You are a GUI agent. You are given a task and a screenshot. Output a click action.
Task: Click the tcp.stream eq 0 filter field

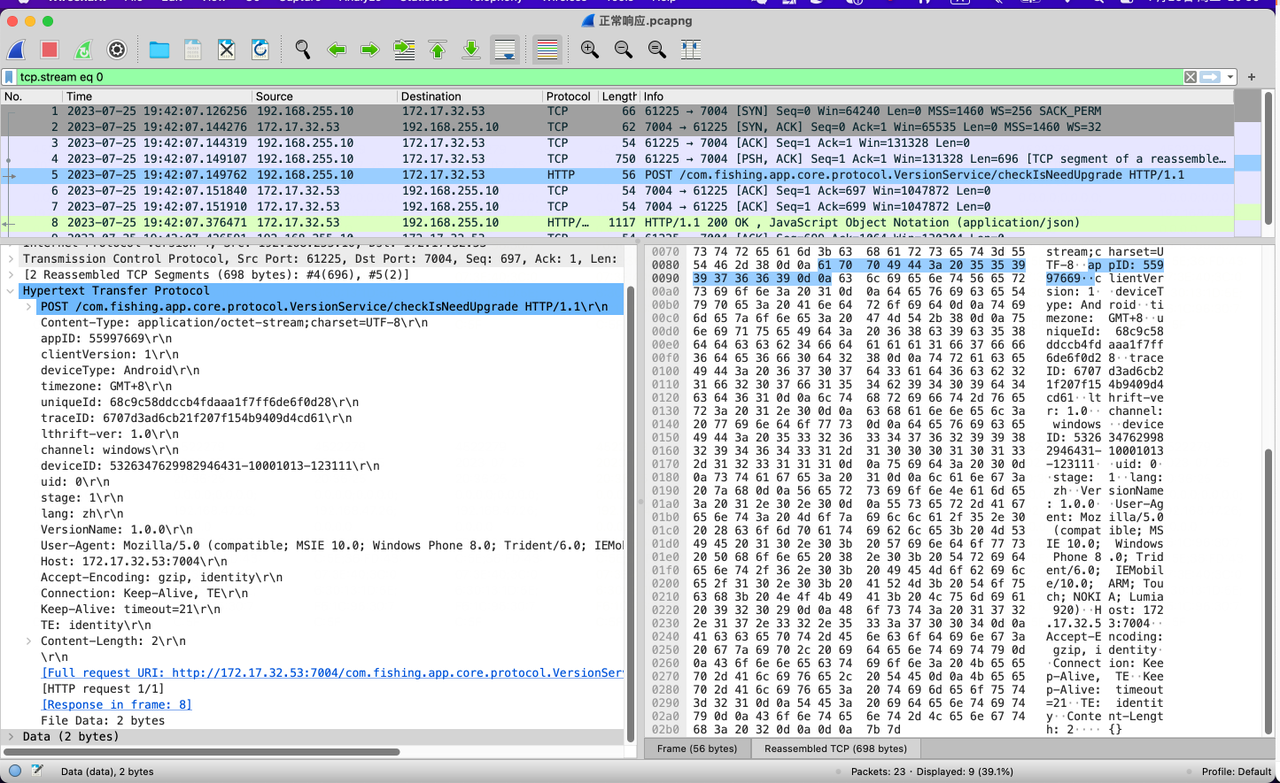tap(598, 77)
